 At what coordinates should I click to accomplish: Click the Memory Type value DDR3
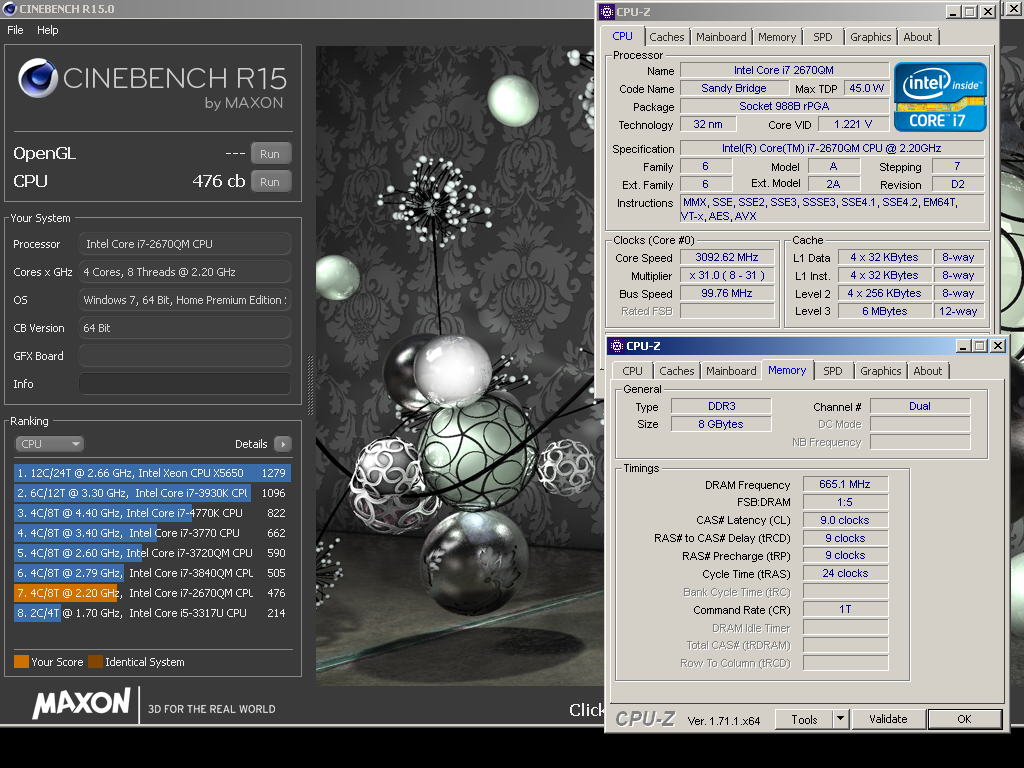(722, 406)
